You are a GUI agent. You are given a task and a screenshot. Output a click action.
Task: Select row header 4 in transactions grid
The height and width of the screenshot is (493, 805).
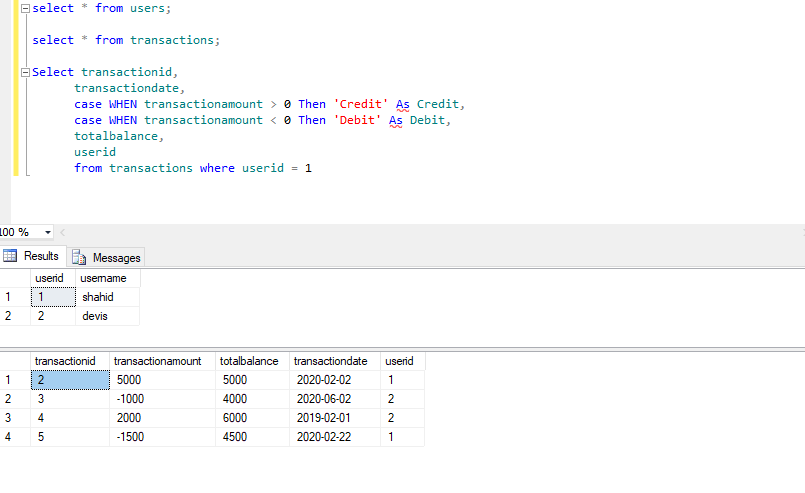coord(15,437)
